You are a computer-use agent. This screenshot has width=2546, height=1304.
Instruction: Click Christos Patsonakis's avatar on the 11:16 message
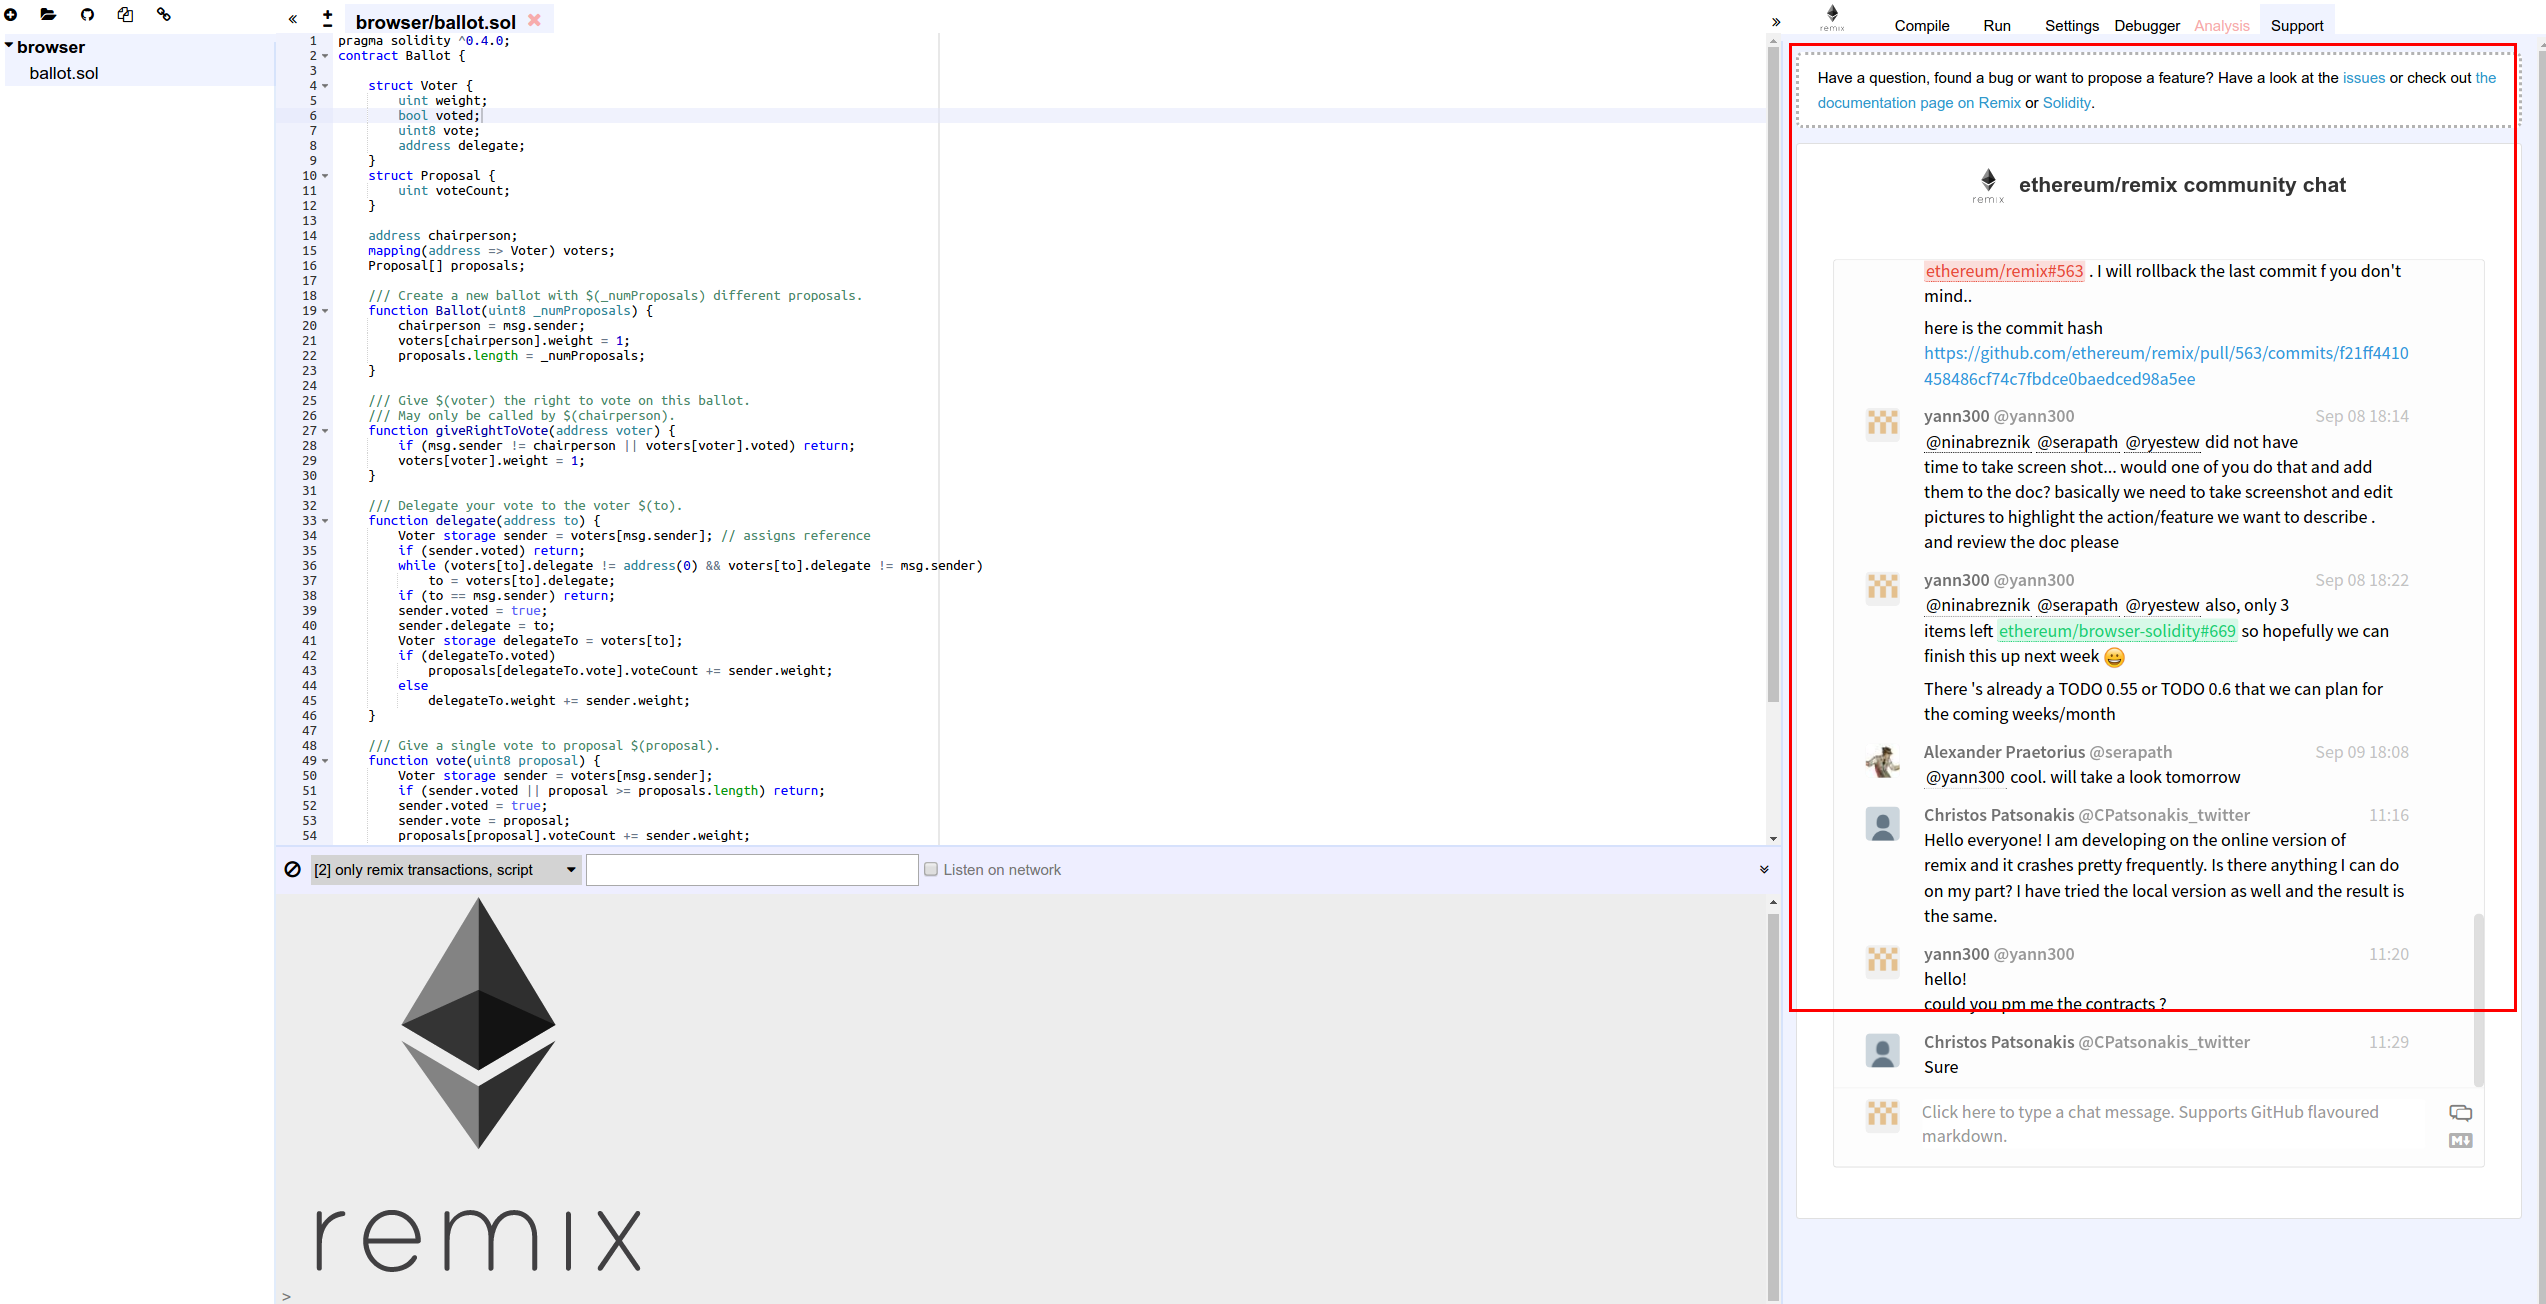1883,824
